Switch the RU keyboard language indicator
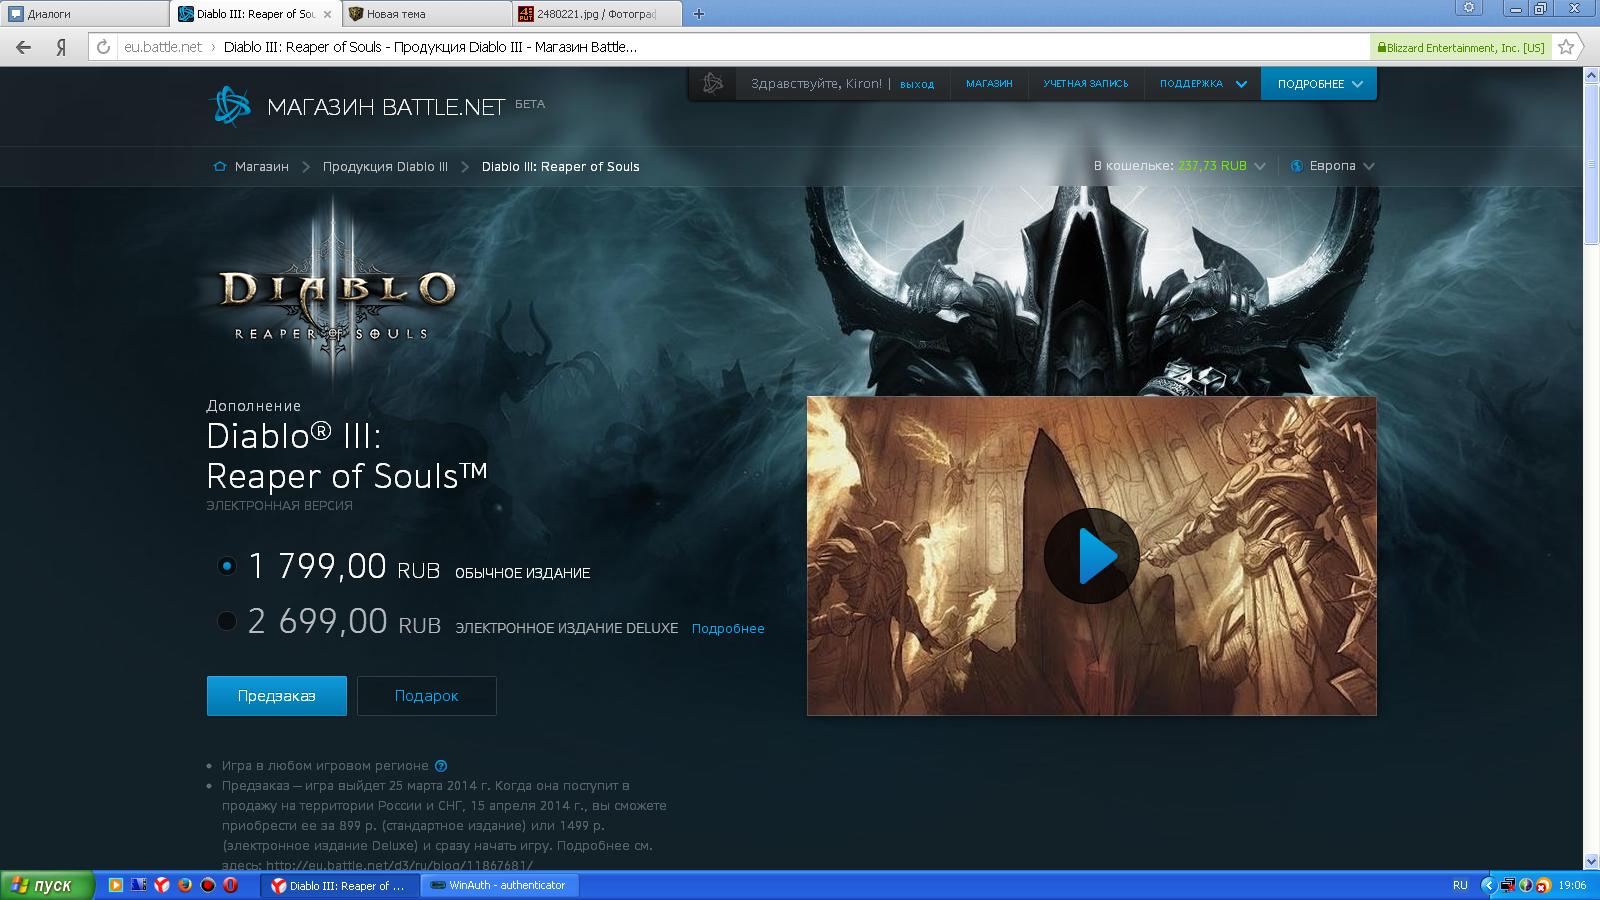 [x=1460, y=885]
